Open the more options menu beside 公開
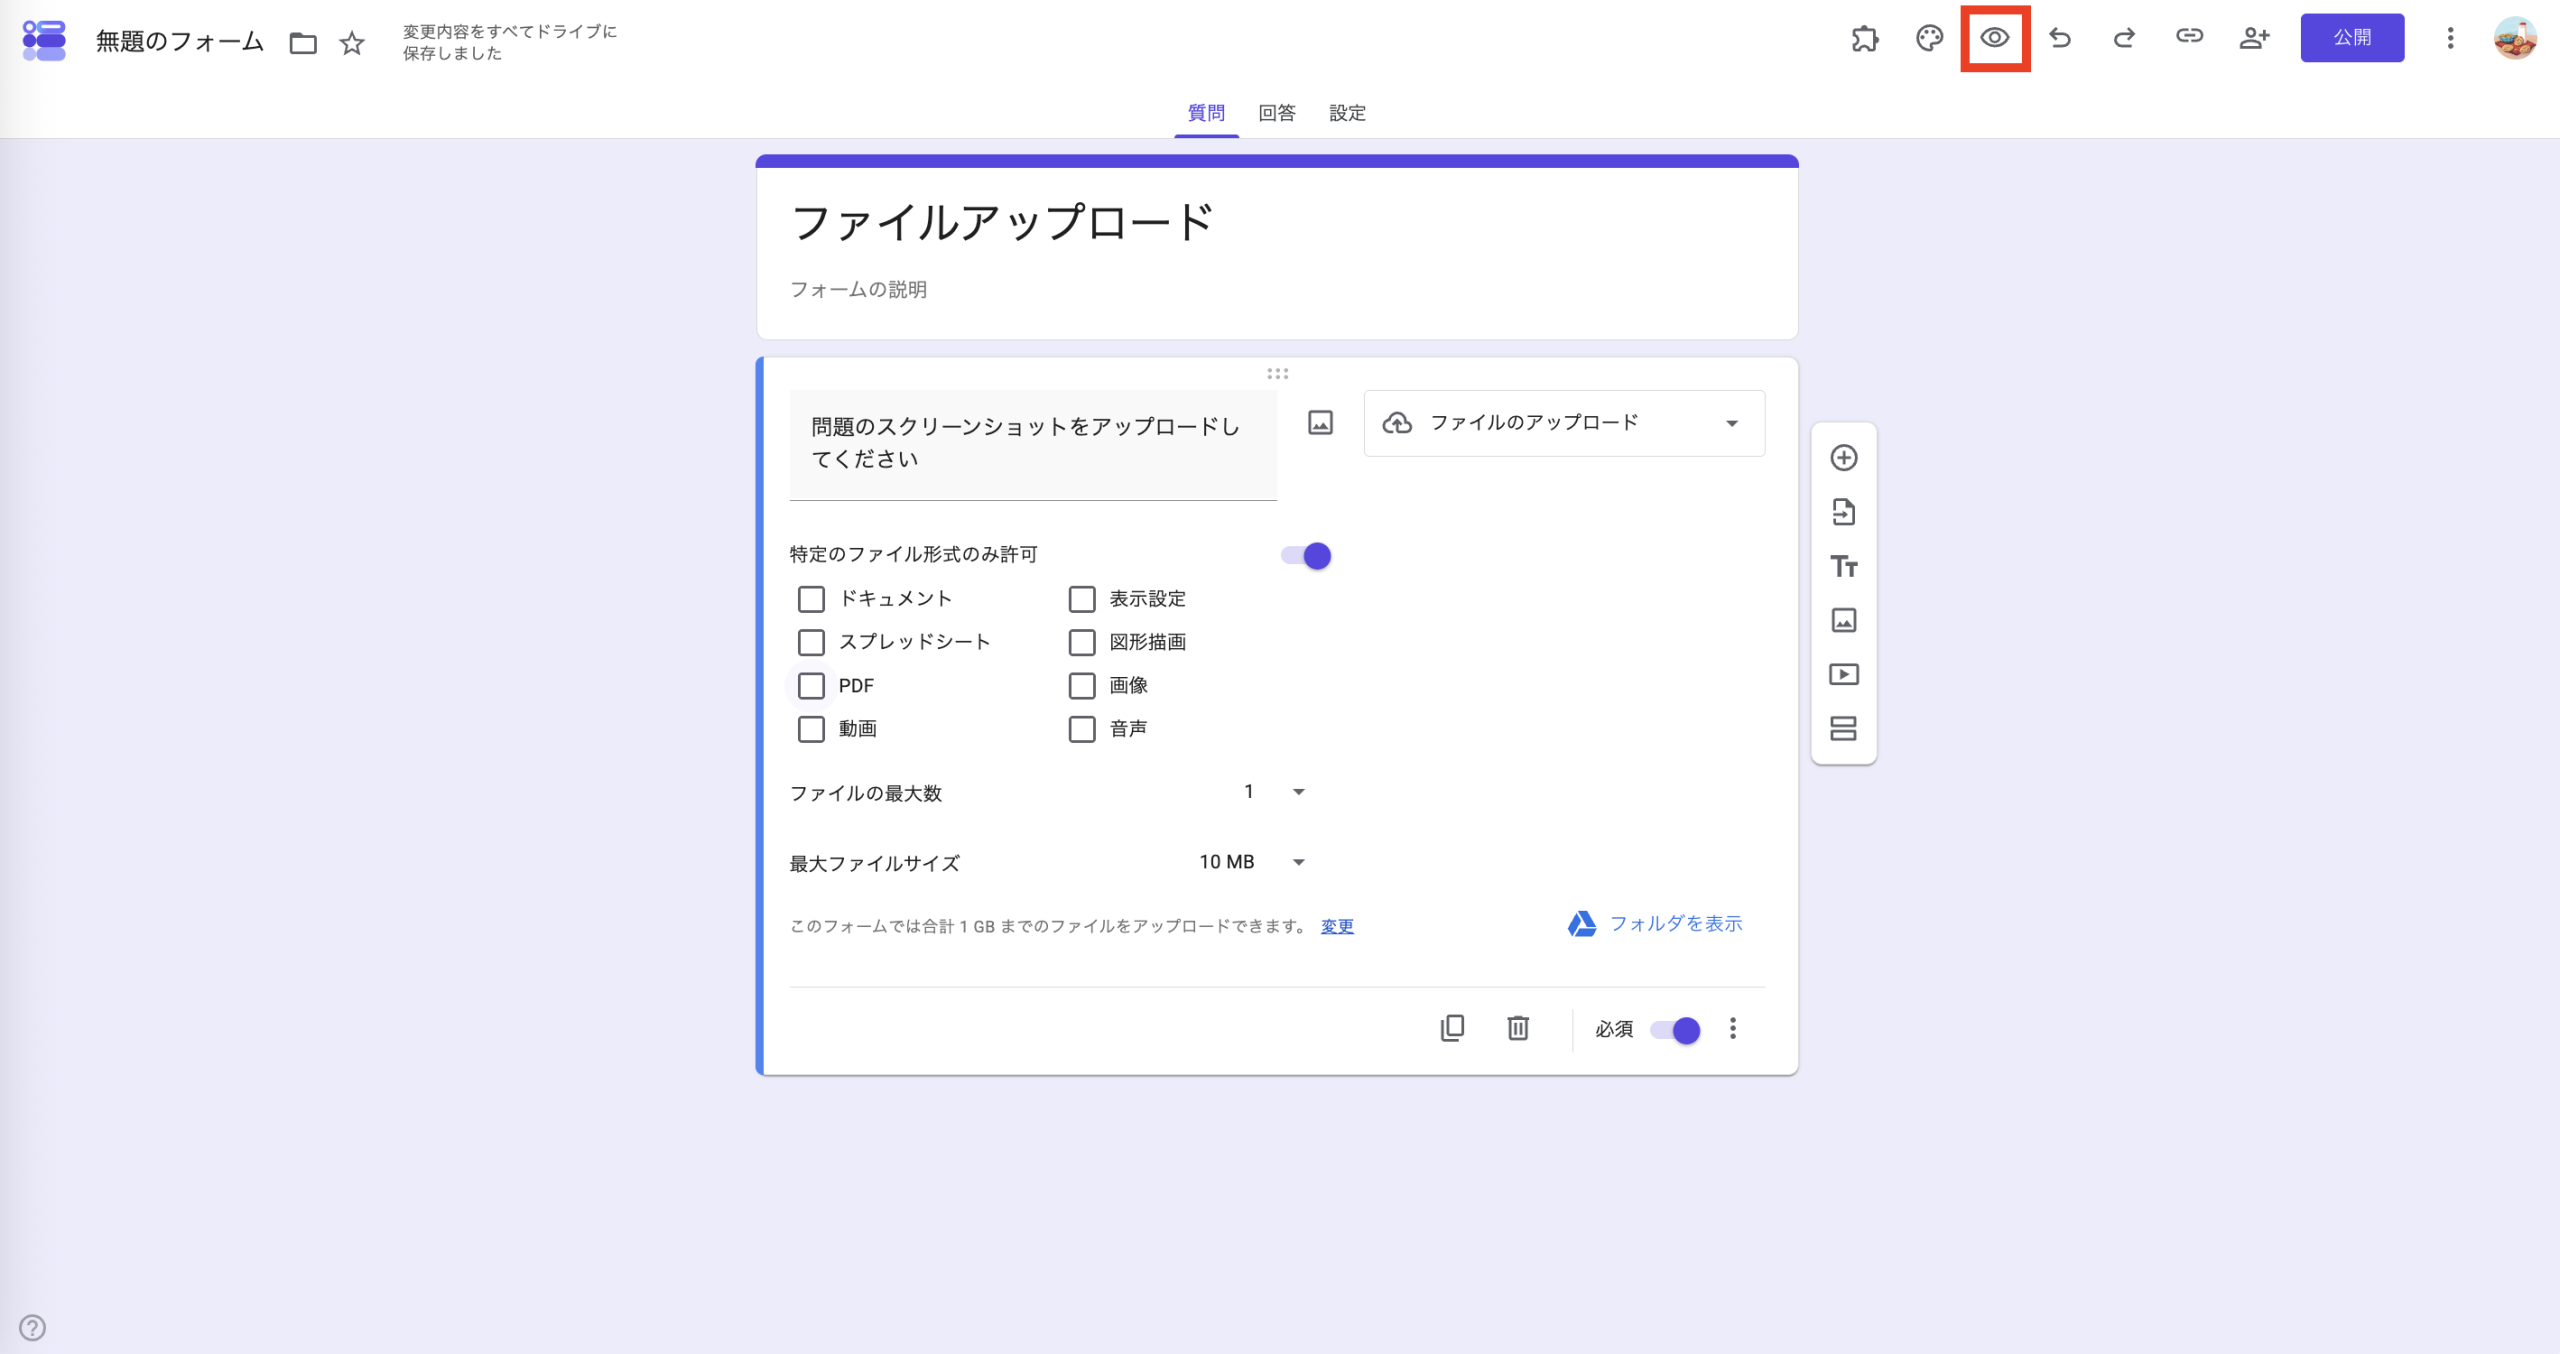This screenshot has height=1354, width=2560. (2450, 38)
